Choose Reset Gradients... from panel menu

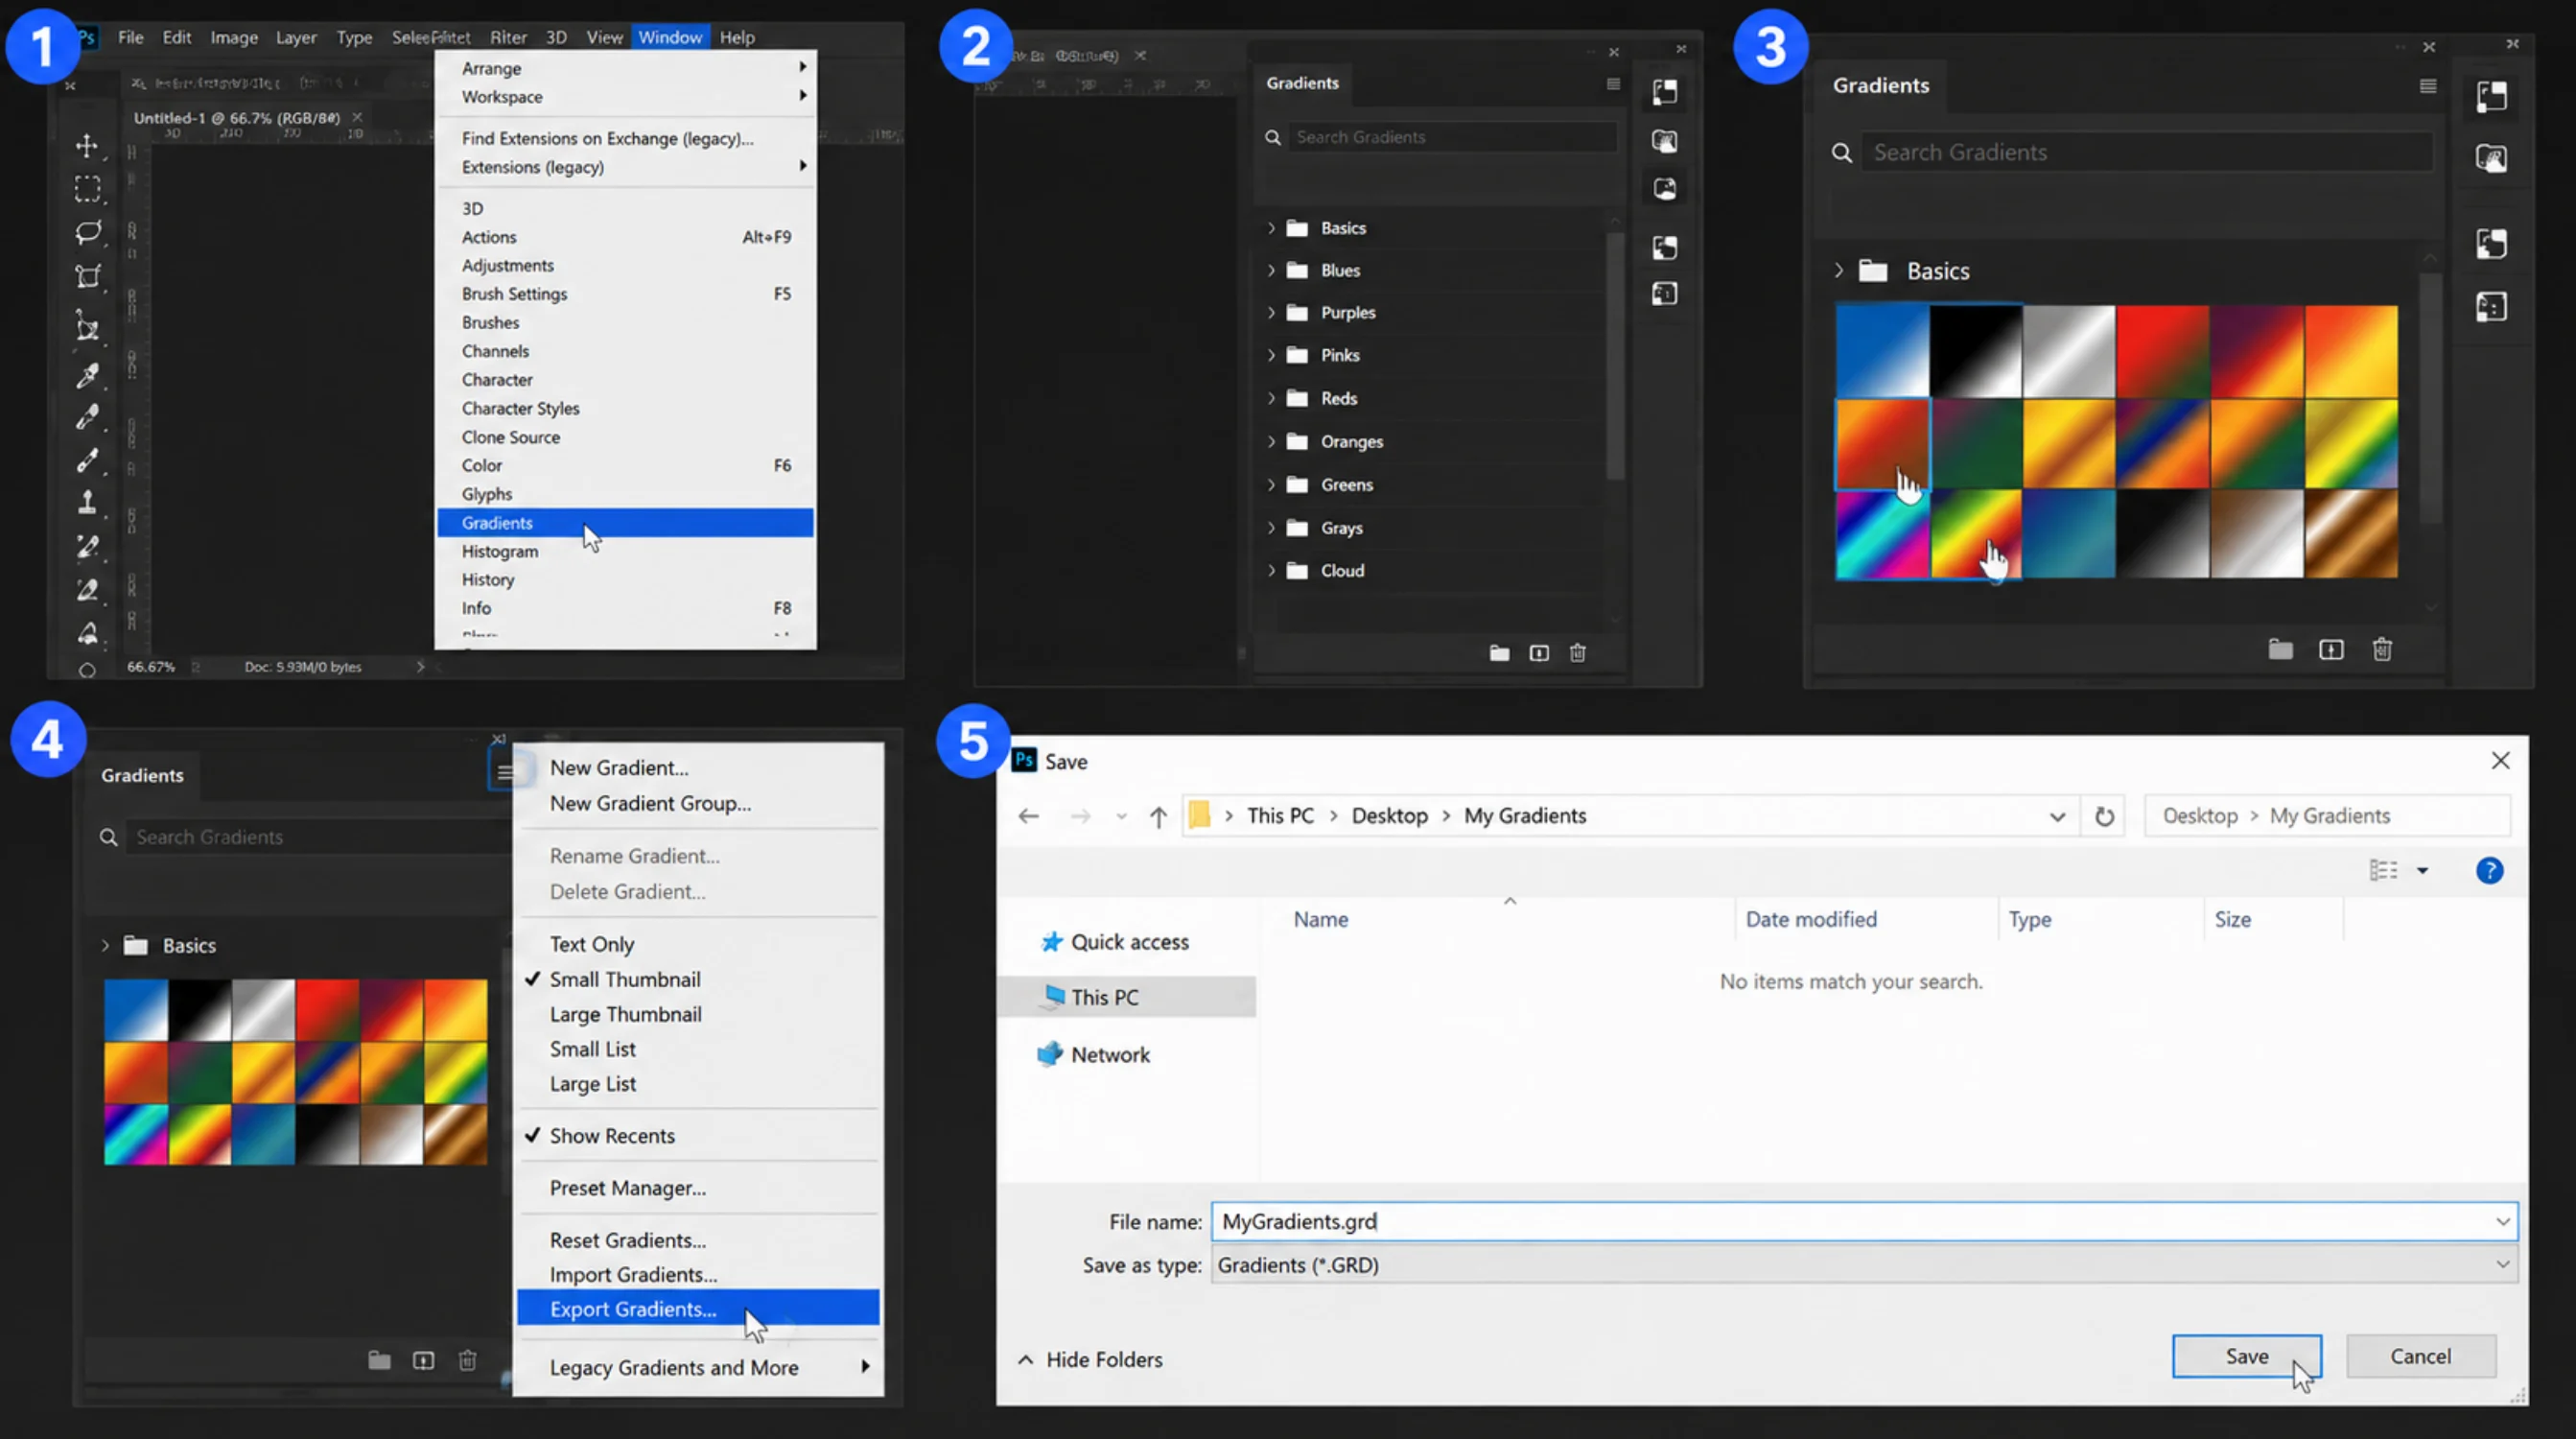[627, 1240]
